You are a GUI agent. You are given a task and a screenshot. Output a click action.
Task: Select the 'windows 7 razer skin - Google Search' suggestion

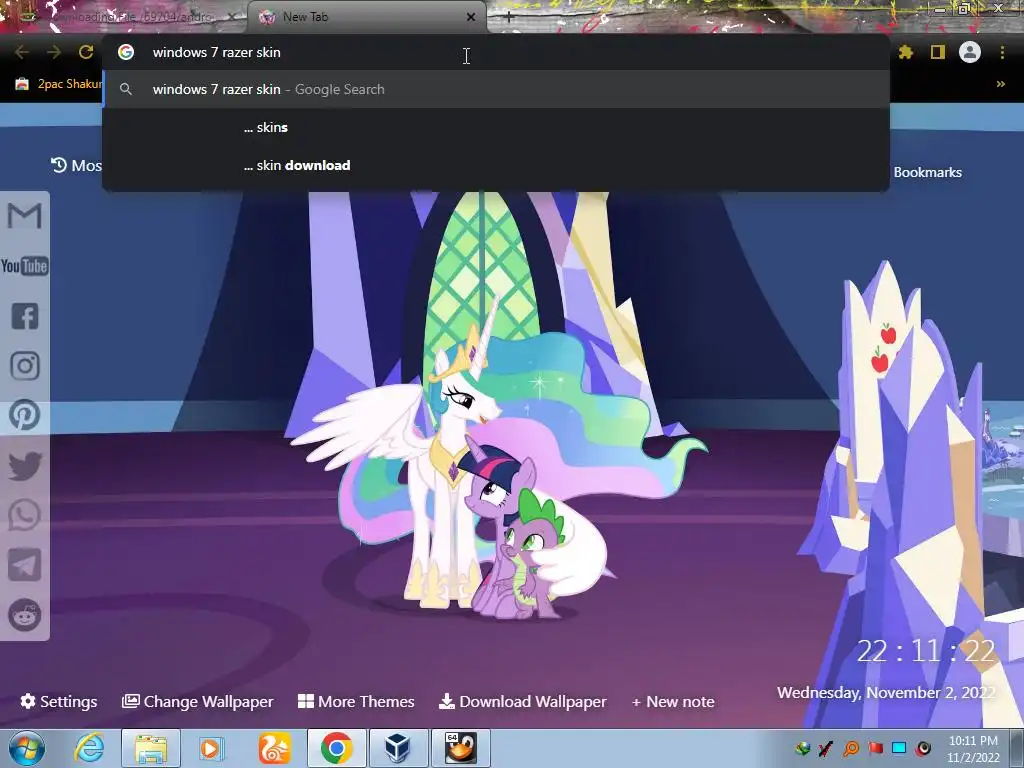click(x=496, y=89)
